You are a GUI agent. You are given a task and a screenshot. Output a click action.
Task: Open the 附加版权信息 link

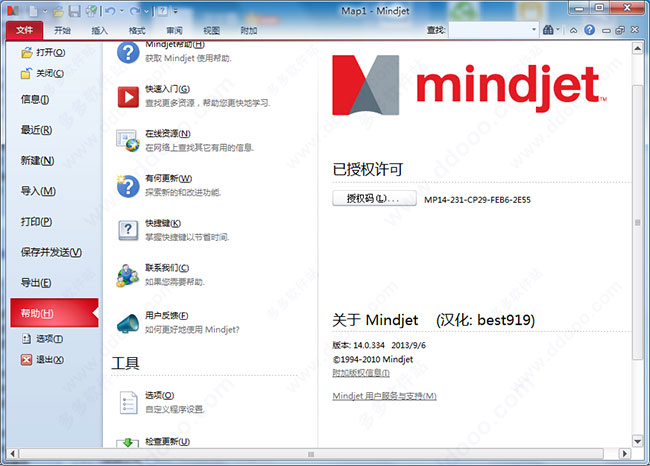point(361,373)
